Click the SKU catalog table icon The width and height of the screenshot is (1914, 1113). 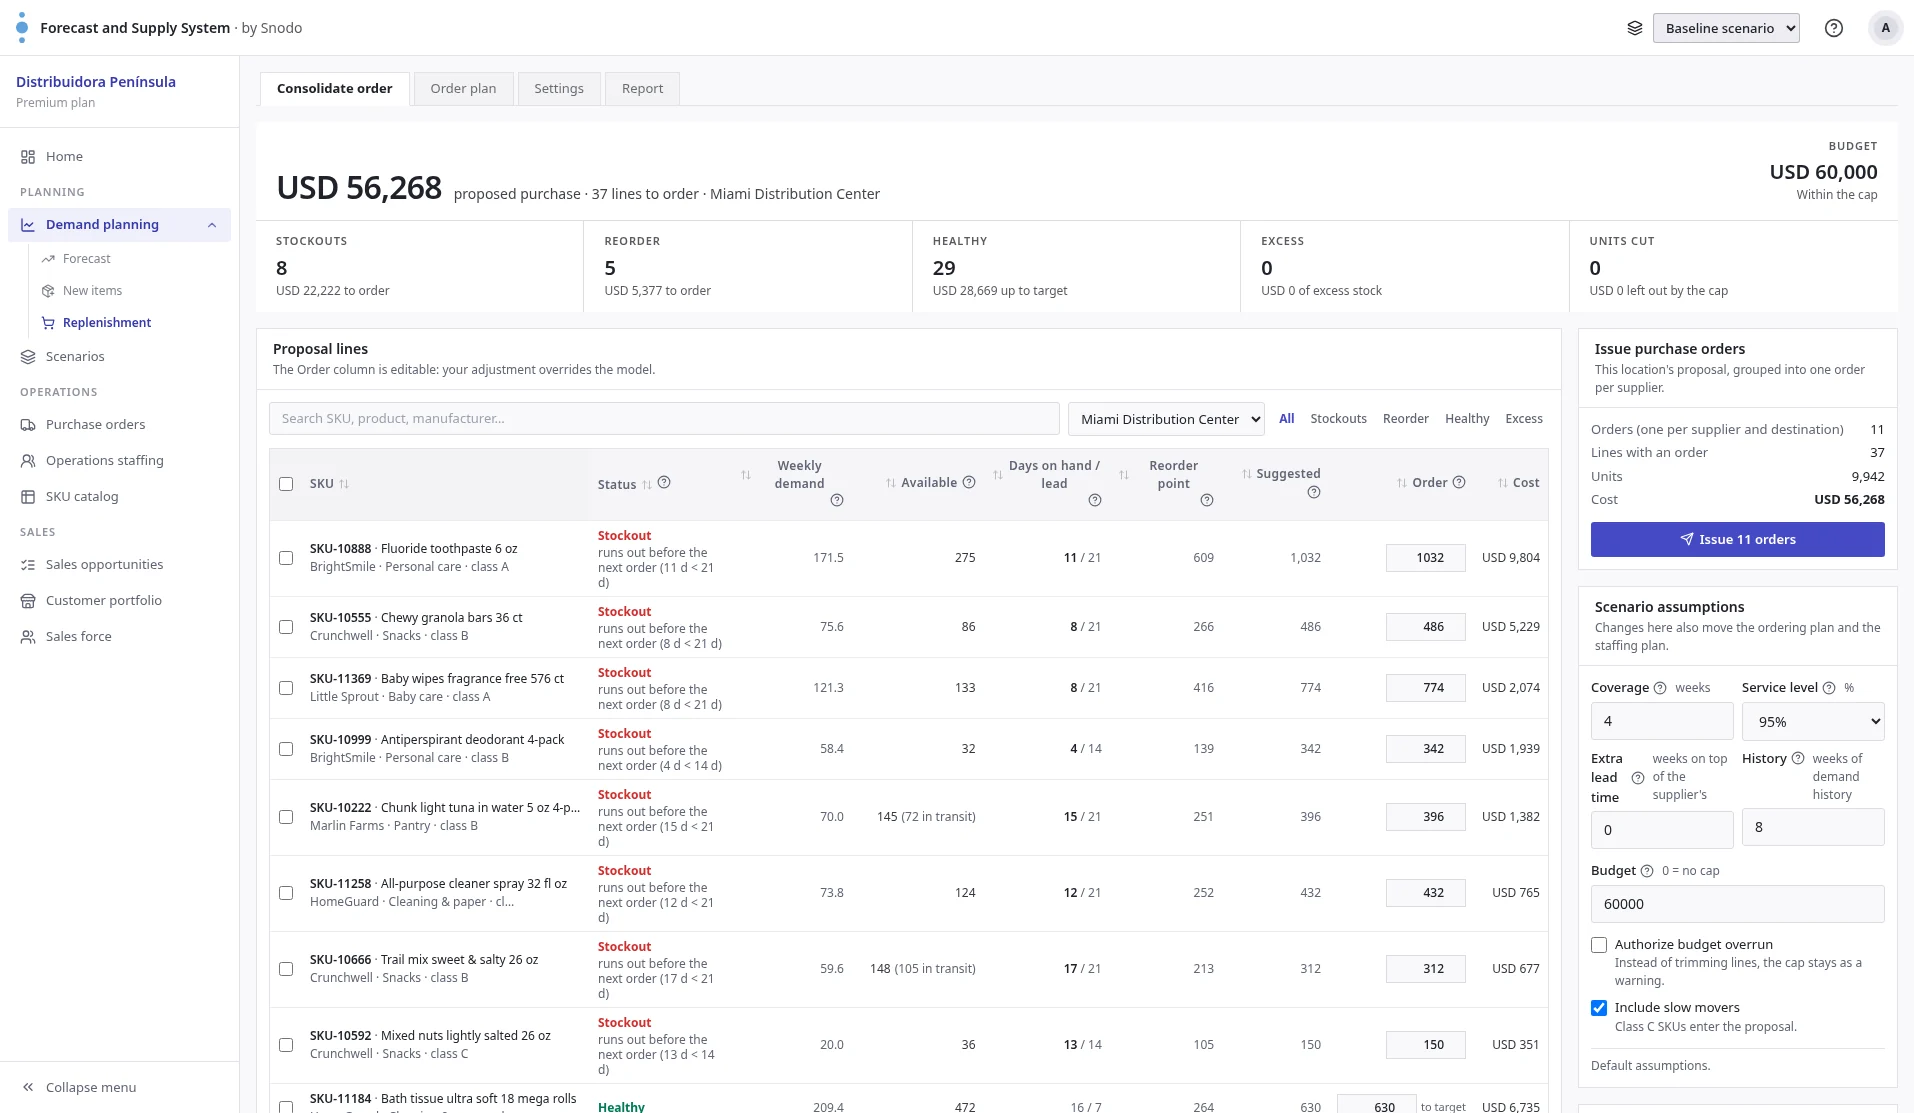pyautogui.click(x=28, y=497)
